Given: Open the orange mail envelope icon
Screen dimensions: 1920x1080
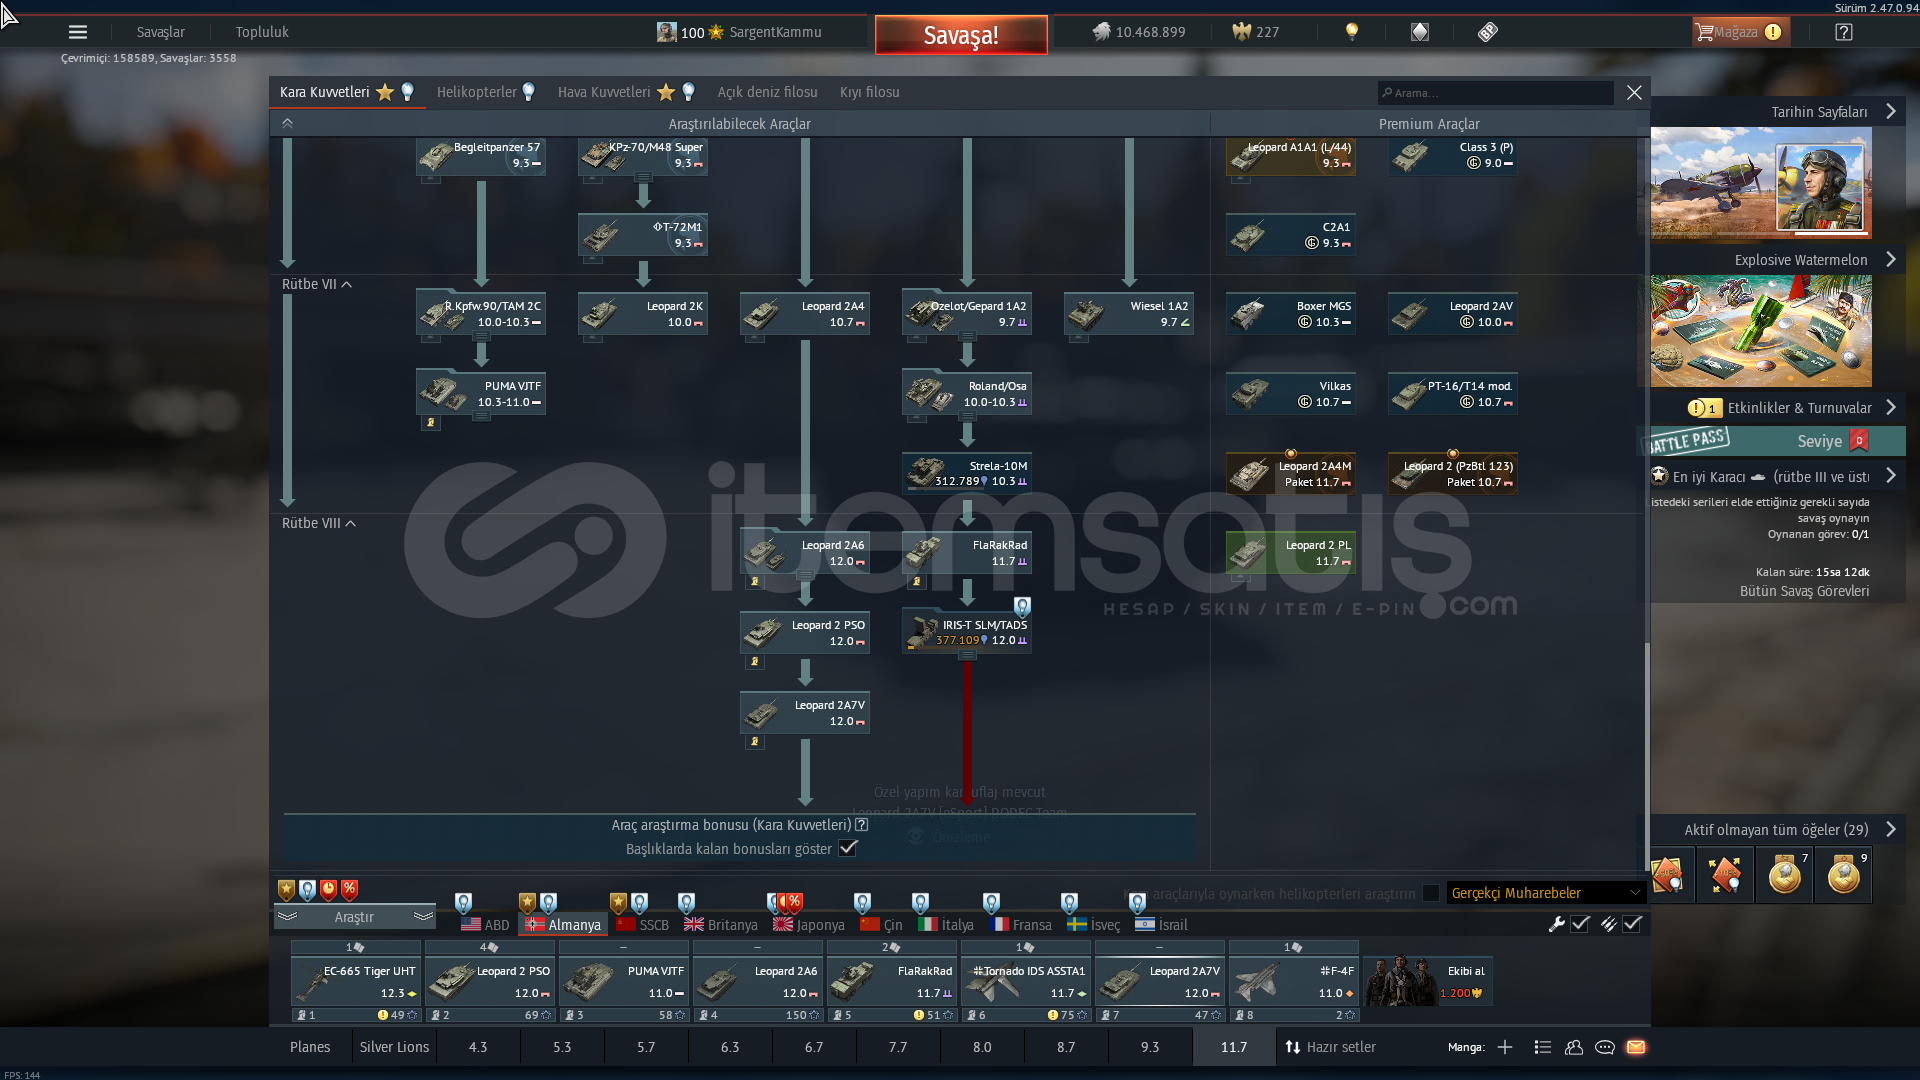Looking at the screenshot, I should click(x=1636, y=1047).
